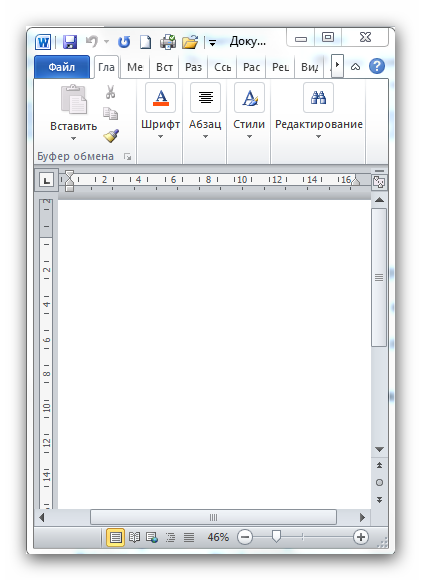Image resolution: width=421 pixels, height=580 pixels.
Task: Open the Шрифт font group
Action: pos(160,111)
